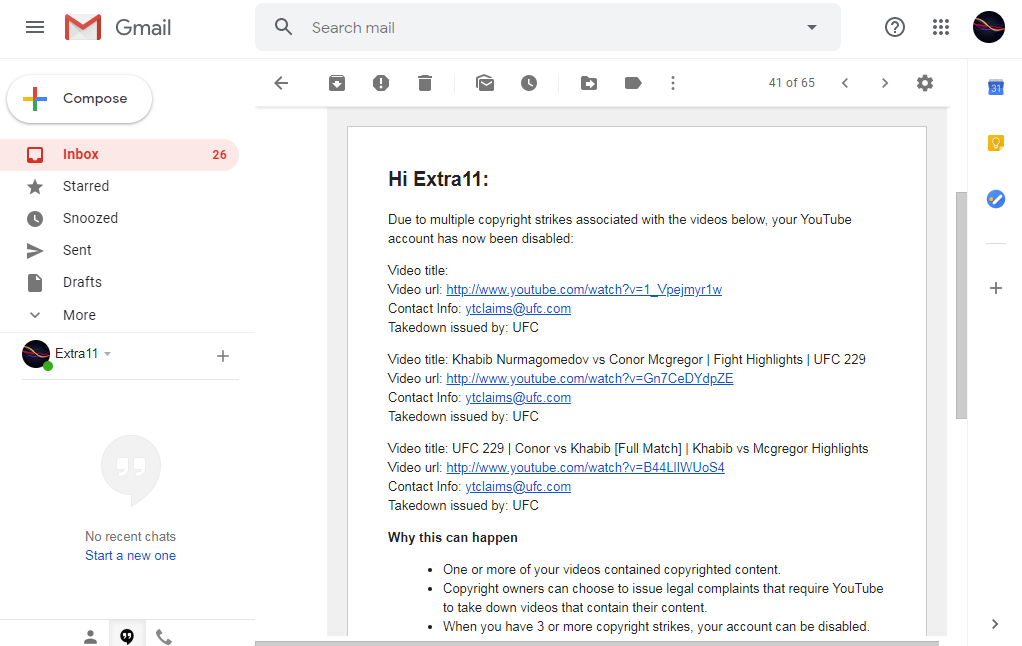The width and height of the screenshot is (1022, 646).
Task: Hide the side panel chevron
Action: click(995, 624)
